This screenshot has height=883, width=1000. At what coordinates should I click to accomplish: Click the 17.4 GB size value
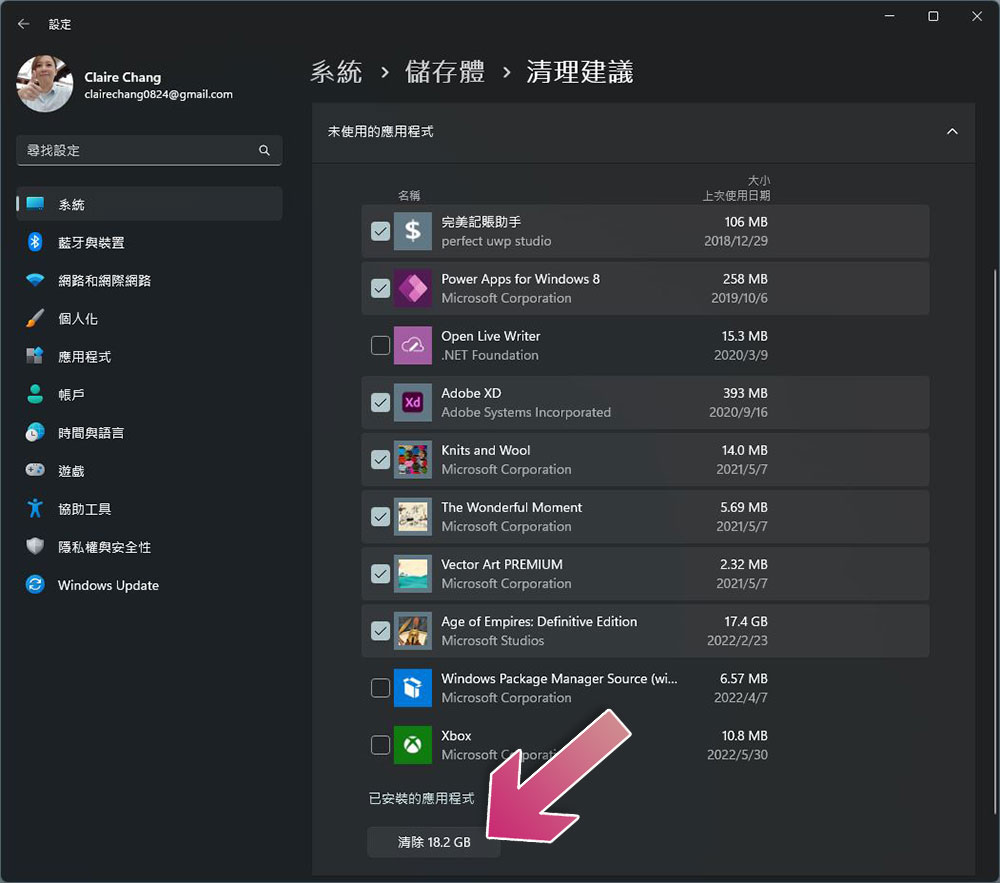coord(746,622)
